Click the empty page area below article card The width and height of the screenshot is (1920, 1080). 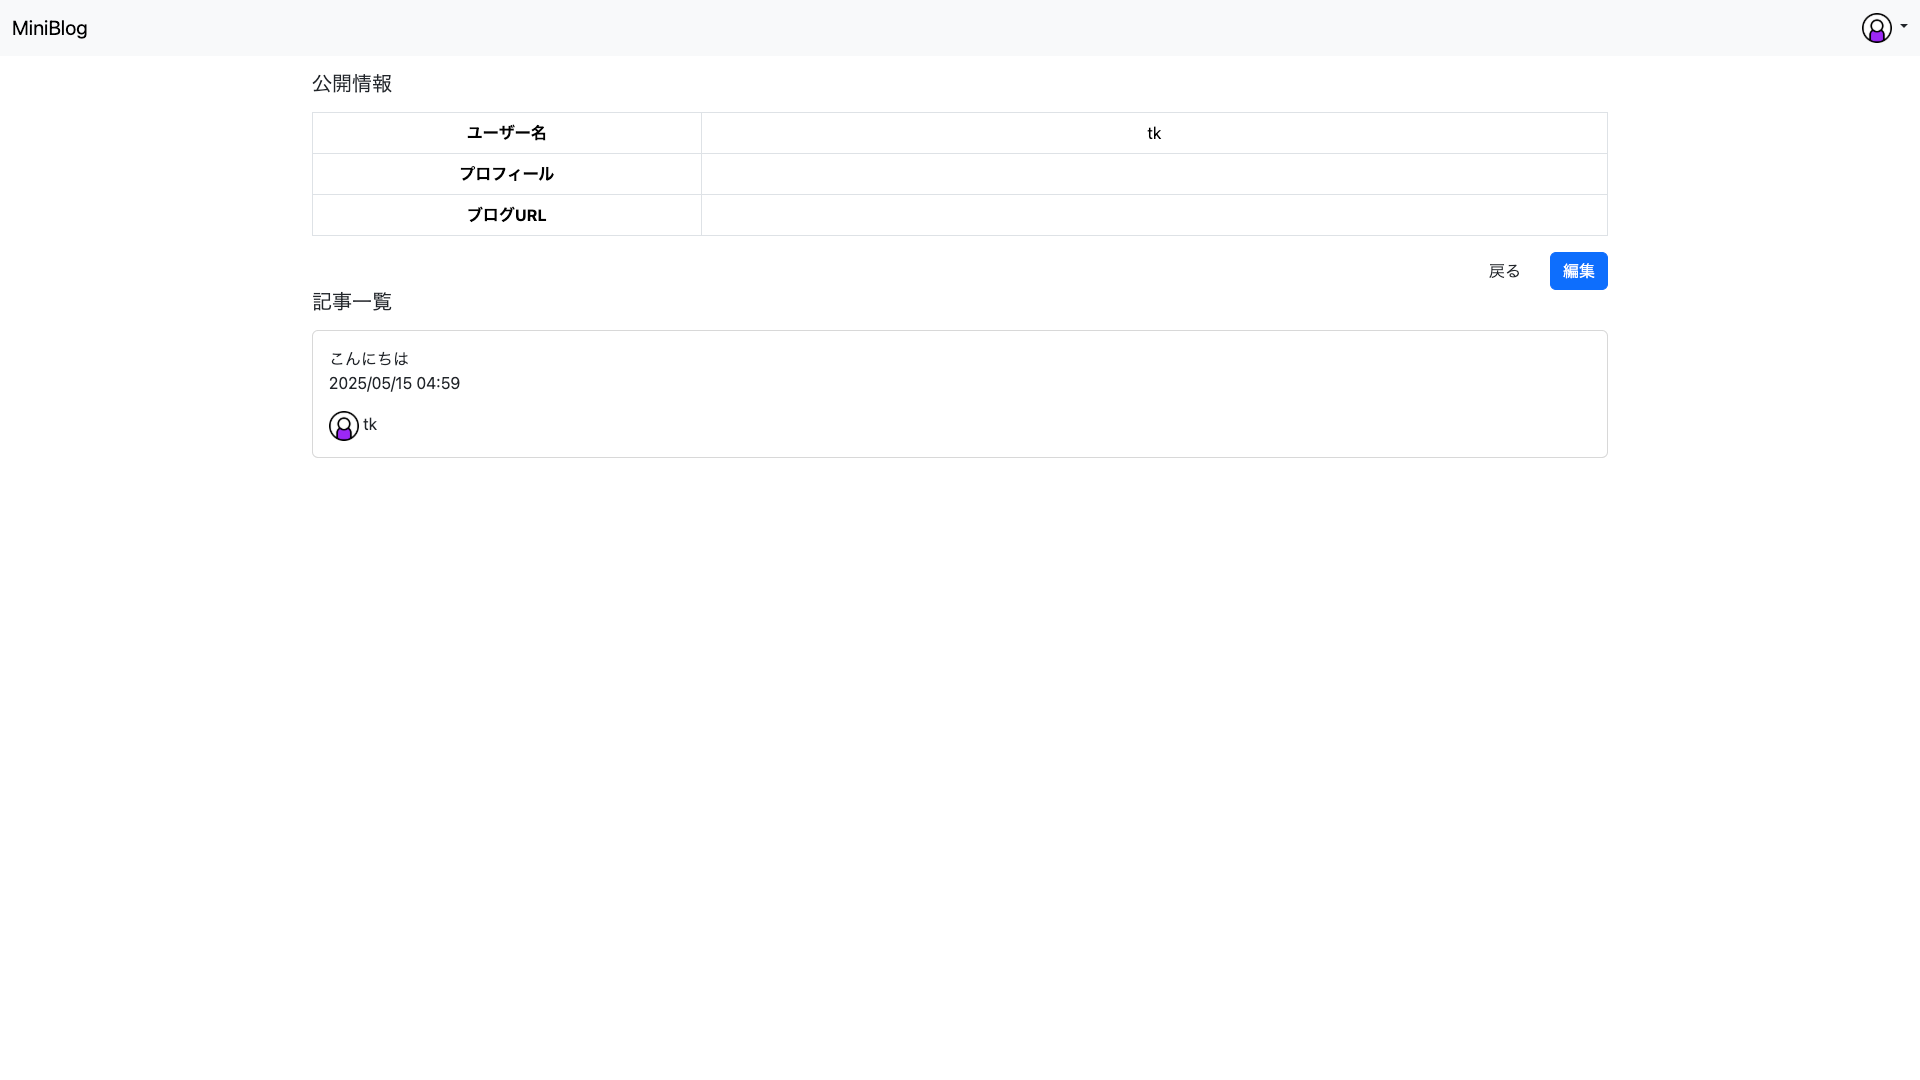tap(960, 750)
